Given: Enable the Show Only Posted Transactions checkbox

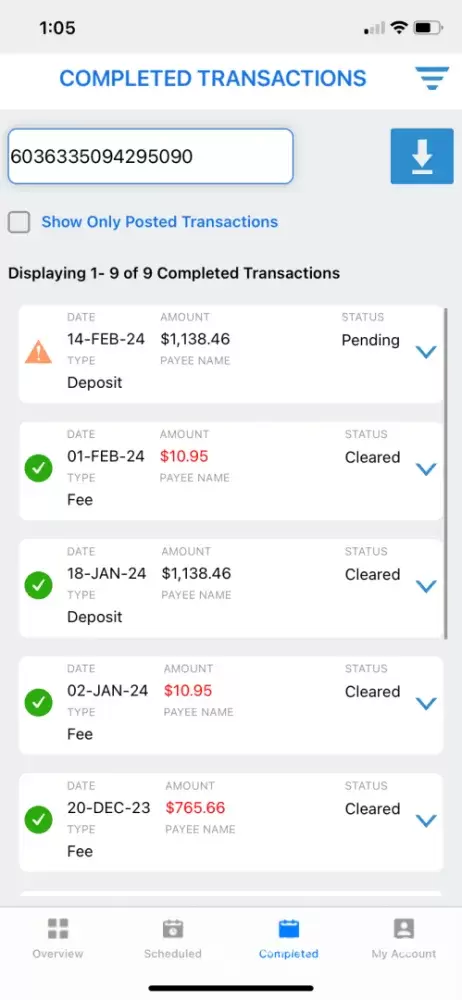Looking at the screenshot, I should pyautogui.click(x=19, y=223).
